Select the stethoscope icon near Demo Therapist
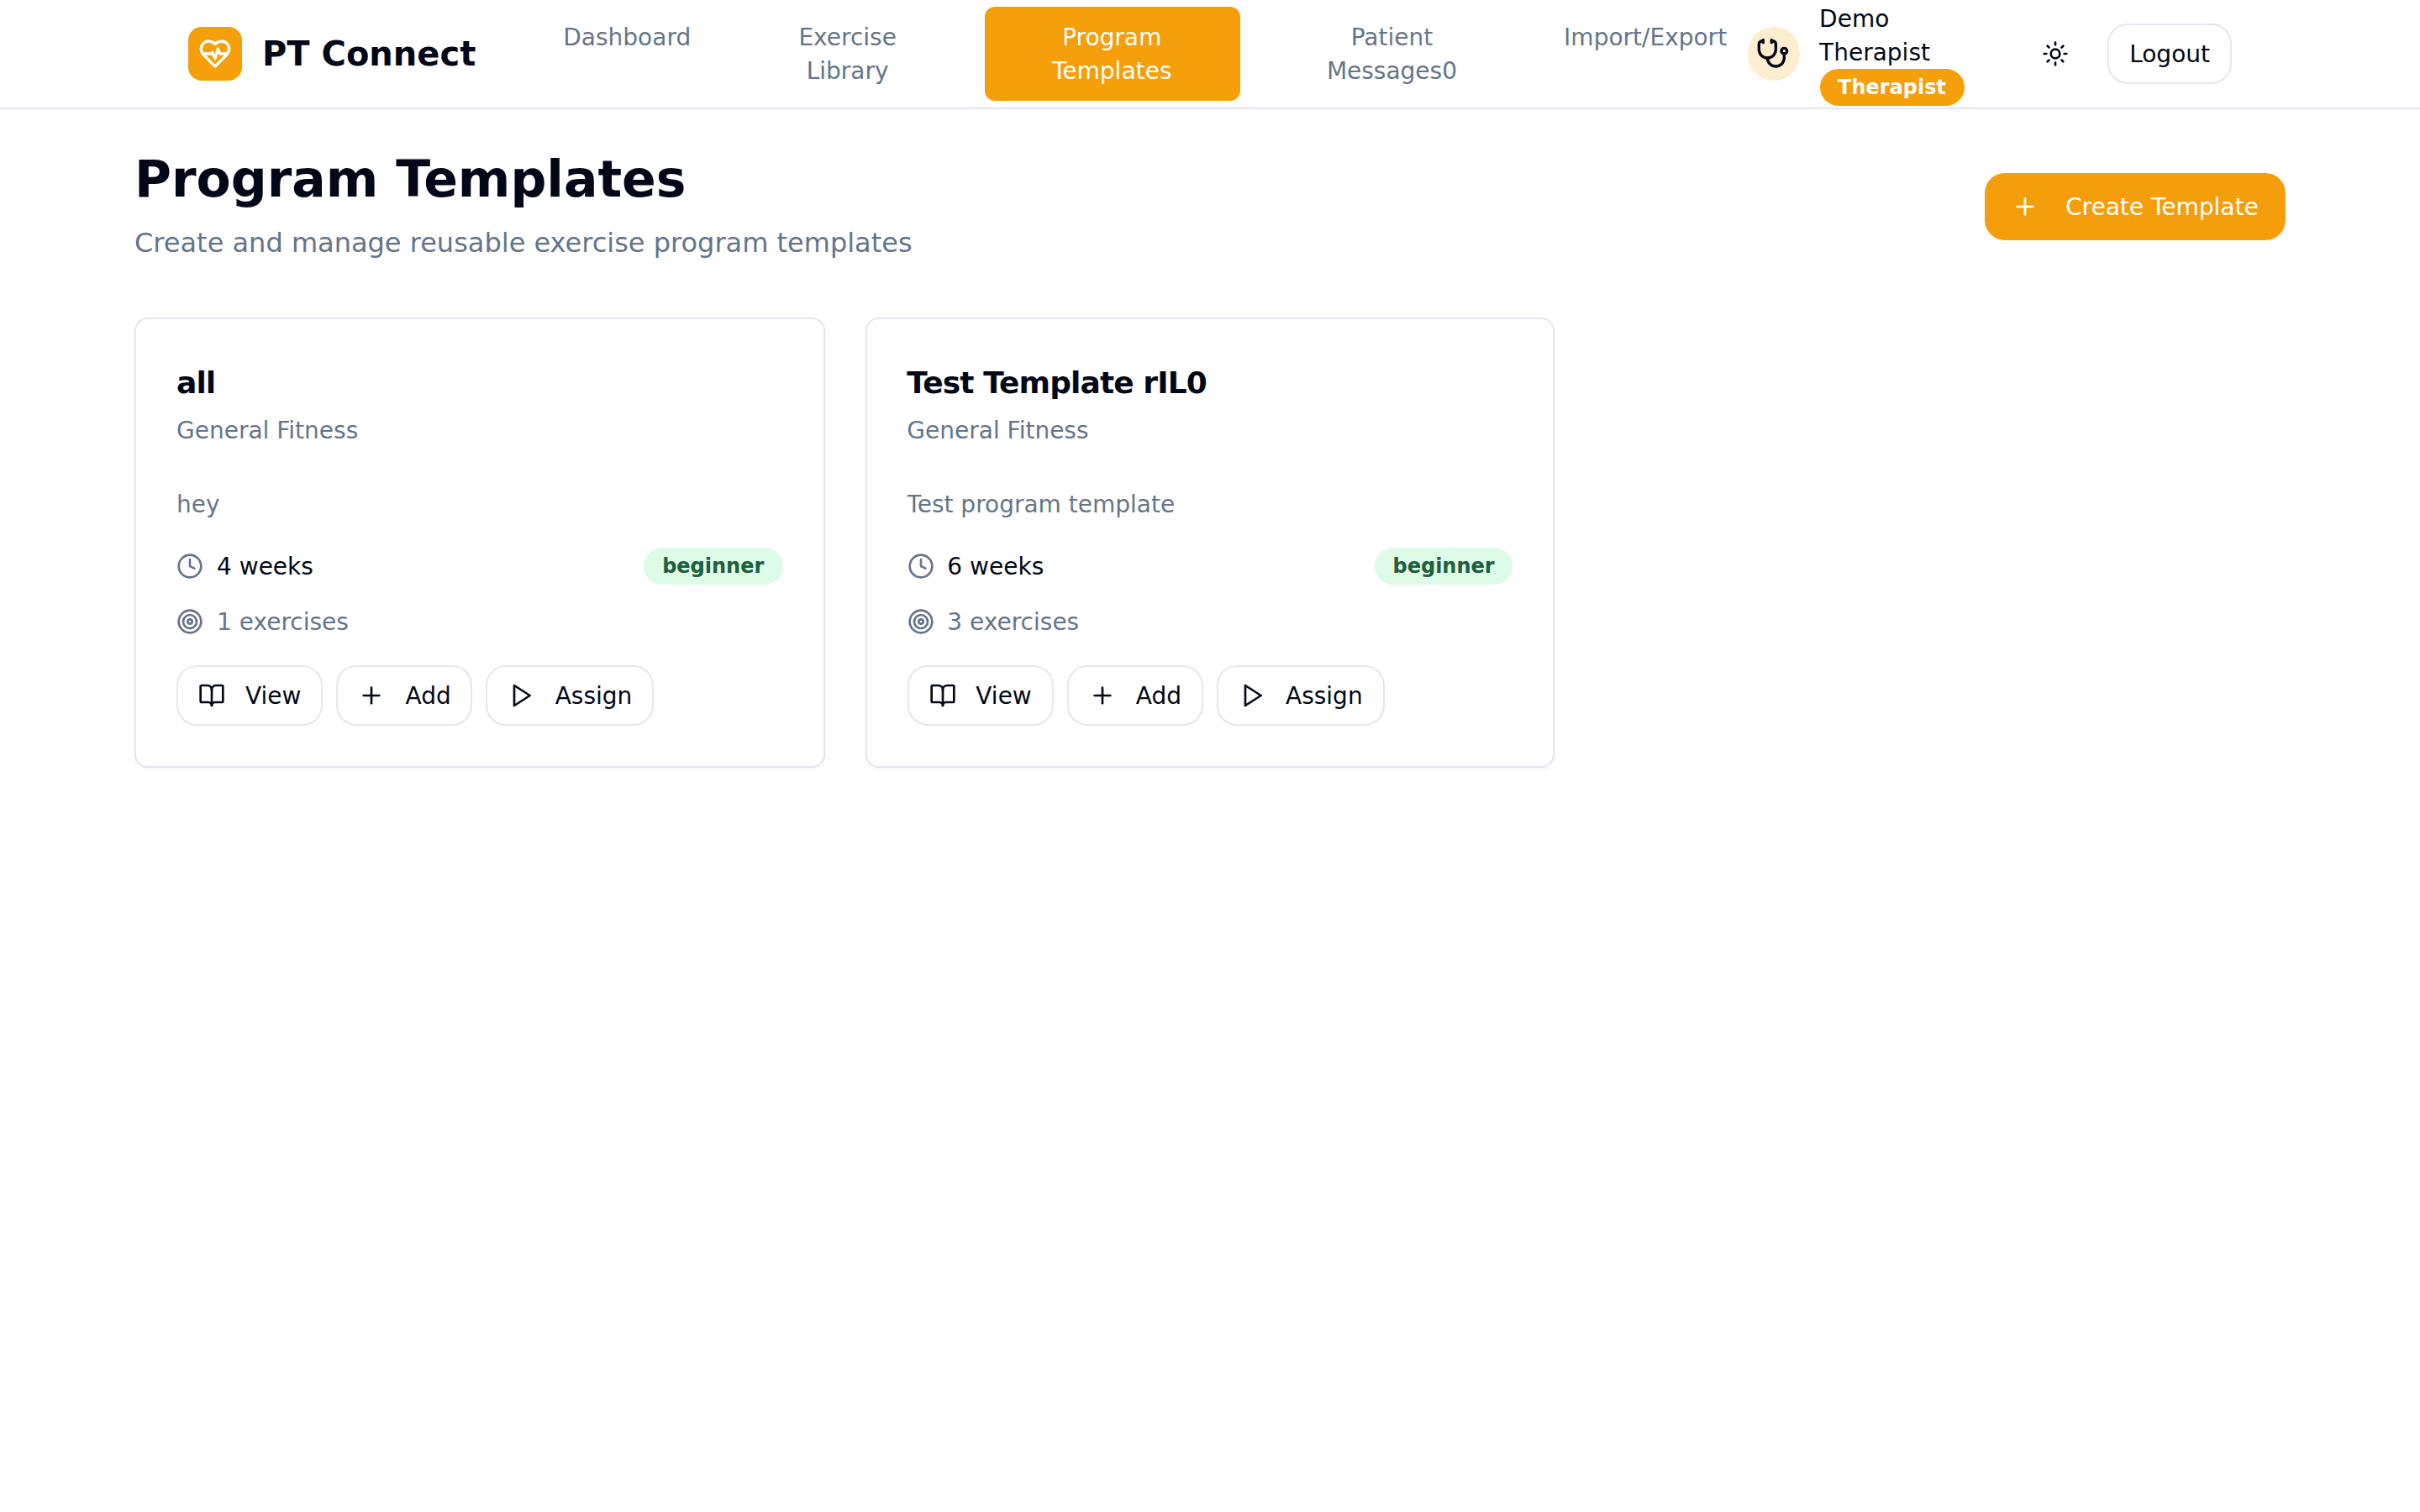This screenshot has width=2420, height=1512. 1771,53
